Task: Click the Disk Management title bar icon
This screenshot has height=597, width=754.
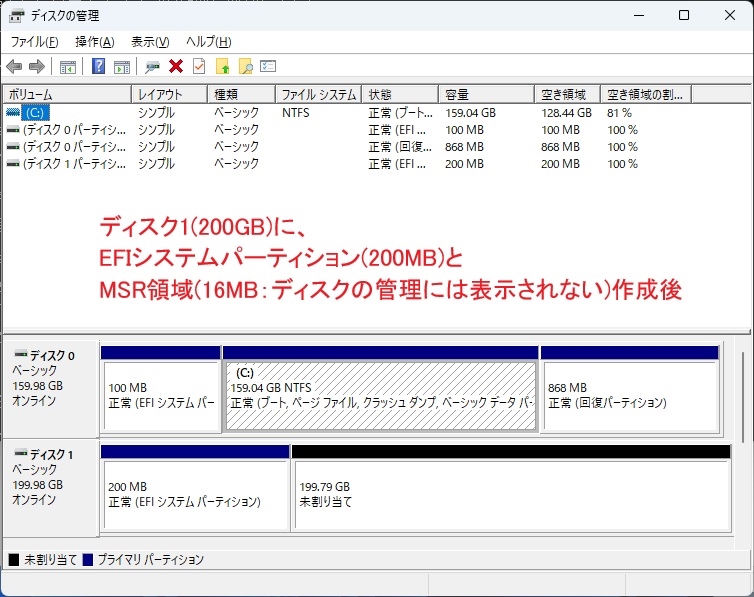Action: pyautogui.click(x=16, y=16)
